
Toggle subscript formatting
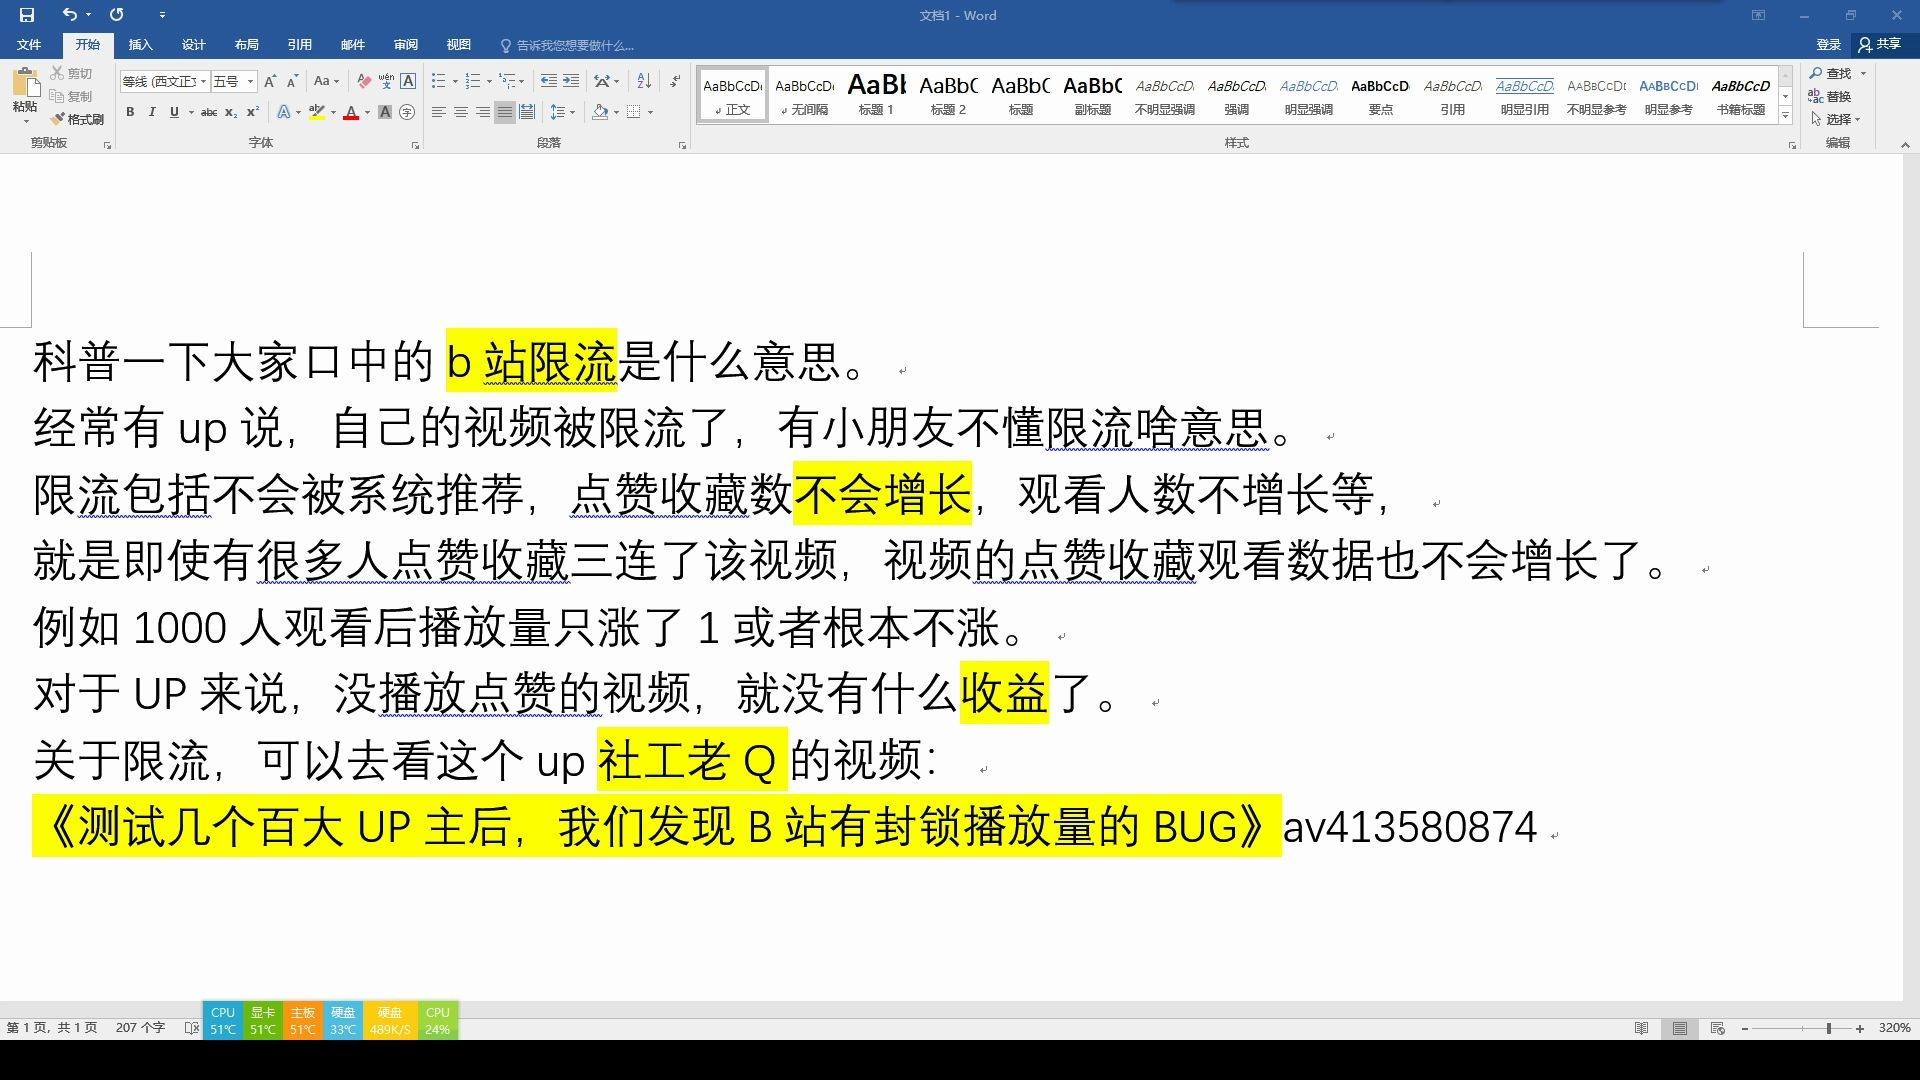click(231, 112)
